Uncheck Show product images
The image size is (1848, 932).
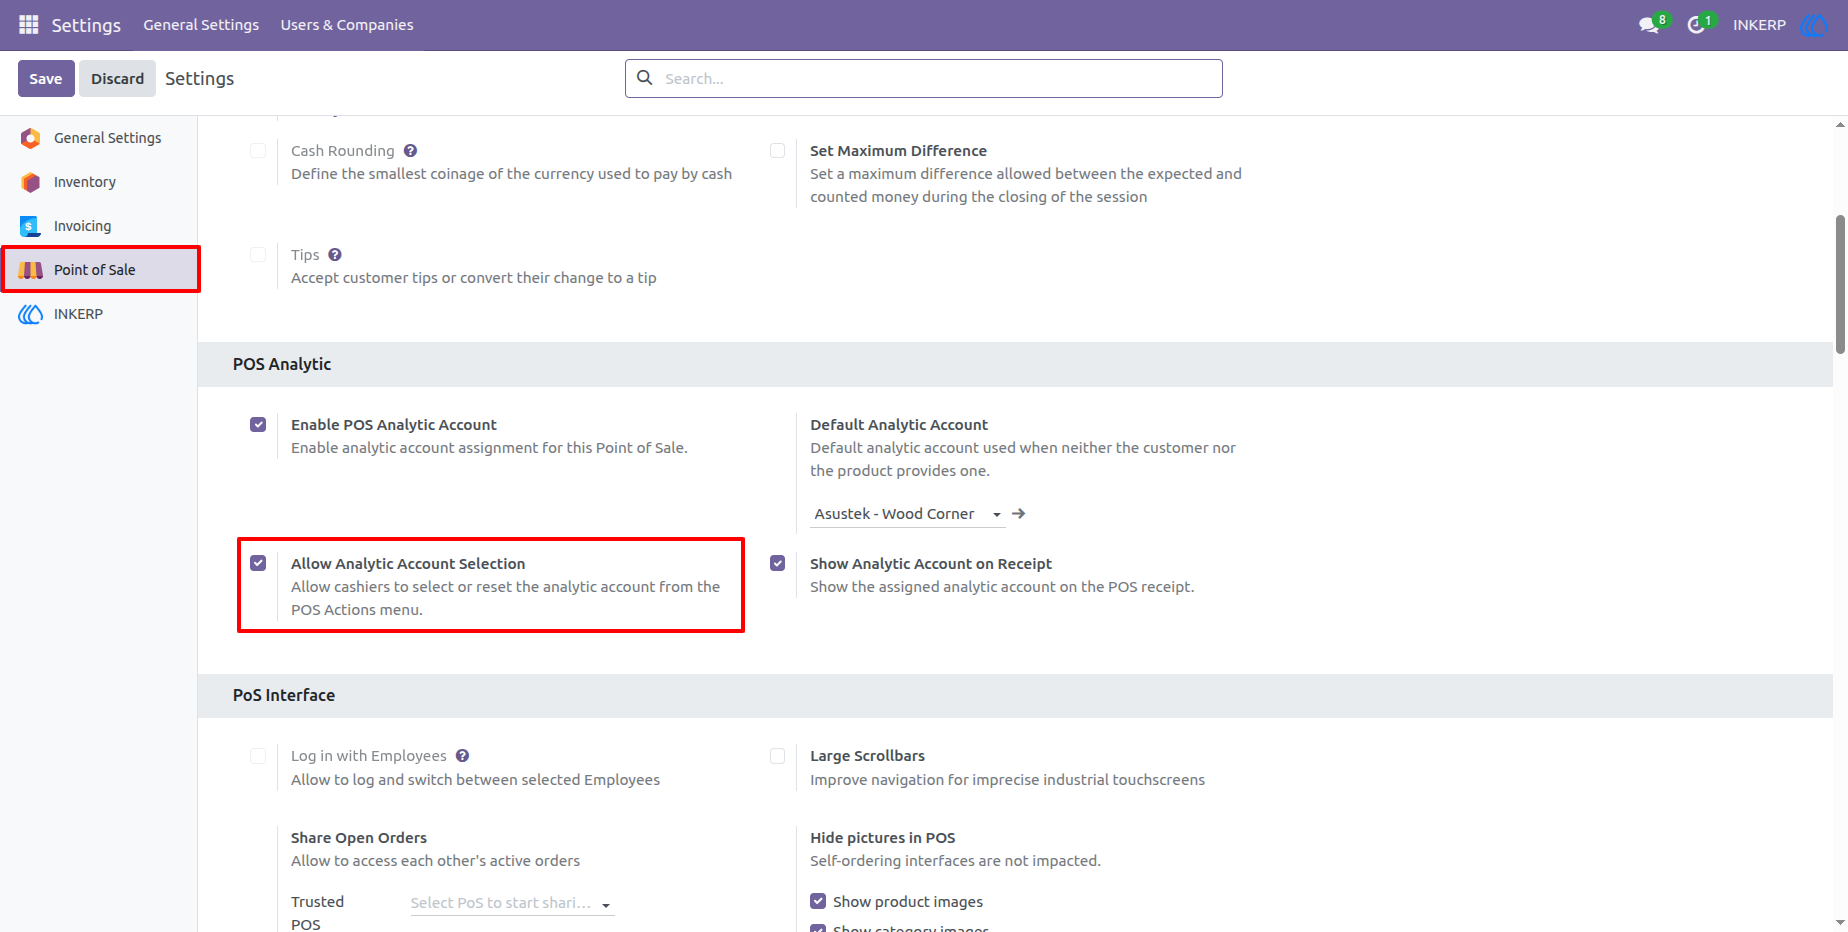pyautogui.click(x=818, y=901)
